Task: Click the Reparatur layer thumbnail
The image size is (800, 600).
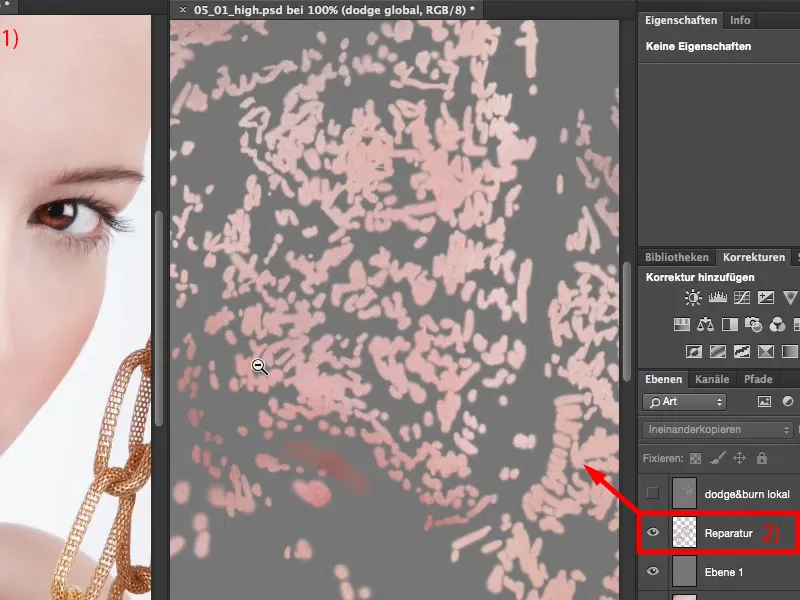Action: click(x=685, y=532)
